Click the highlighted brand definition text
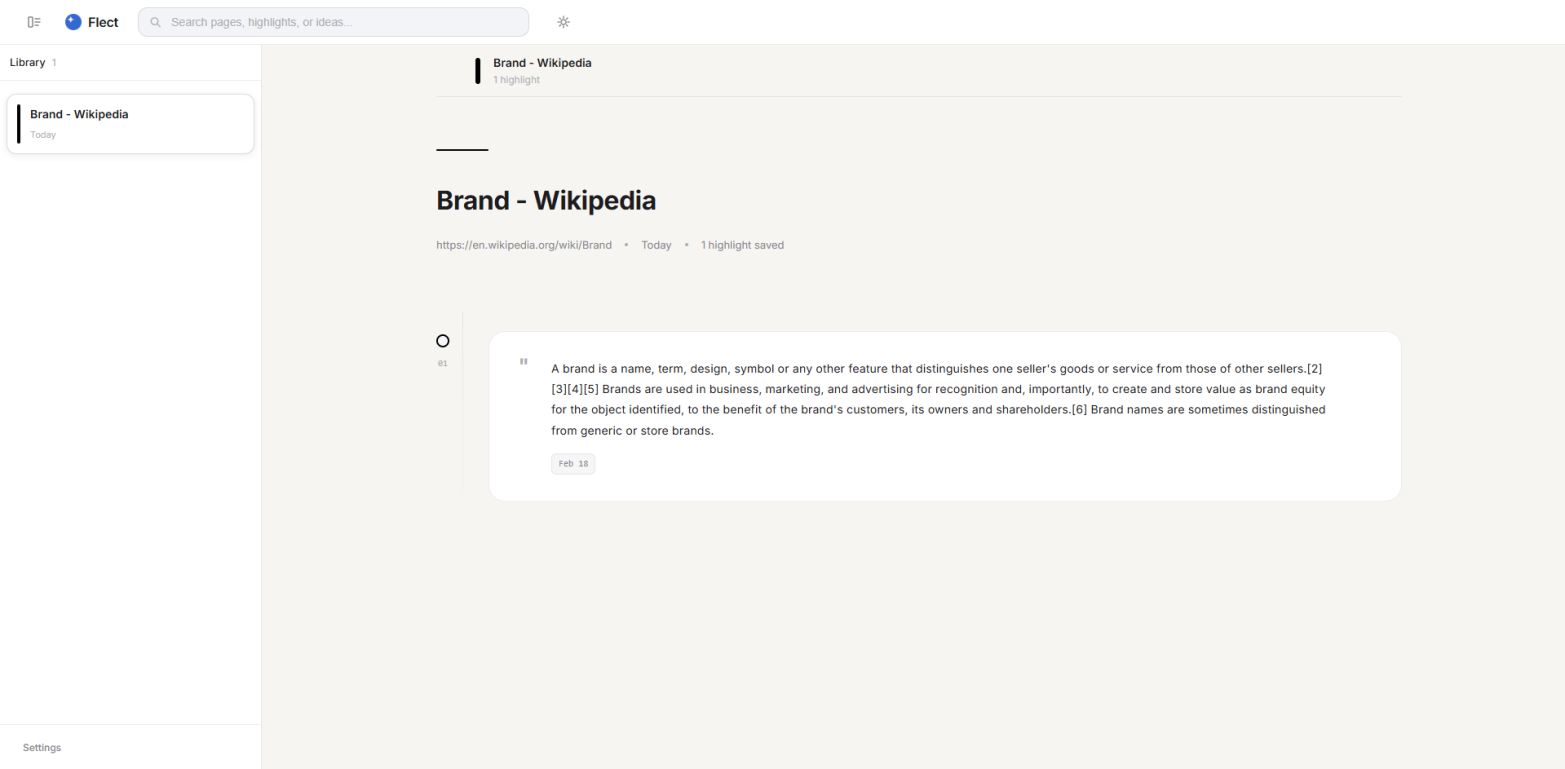This screenshot has width=1565, height=769. point(938,399)
